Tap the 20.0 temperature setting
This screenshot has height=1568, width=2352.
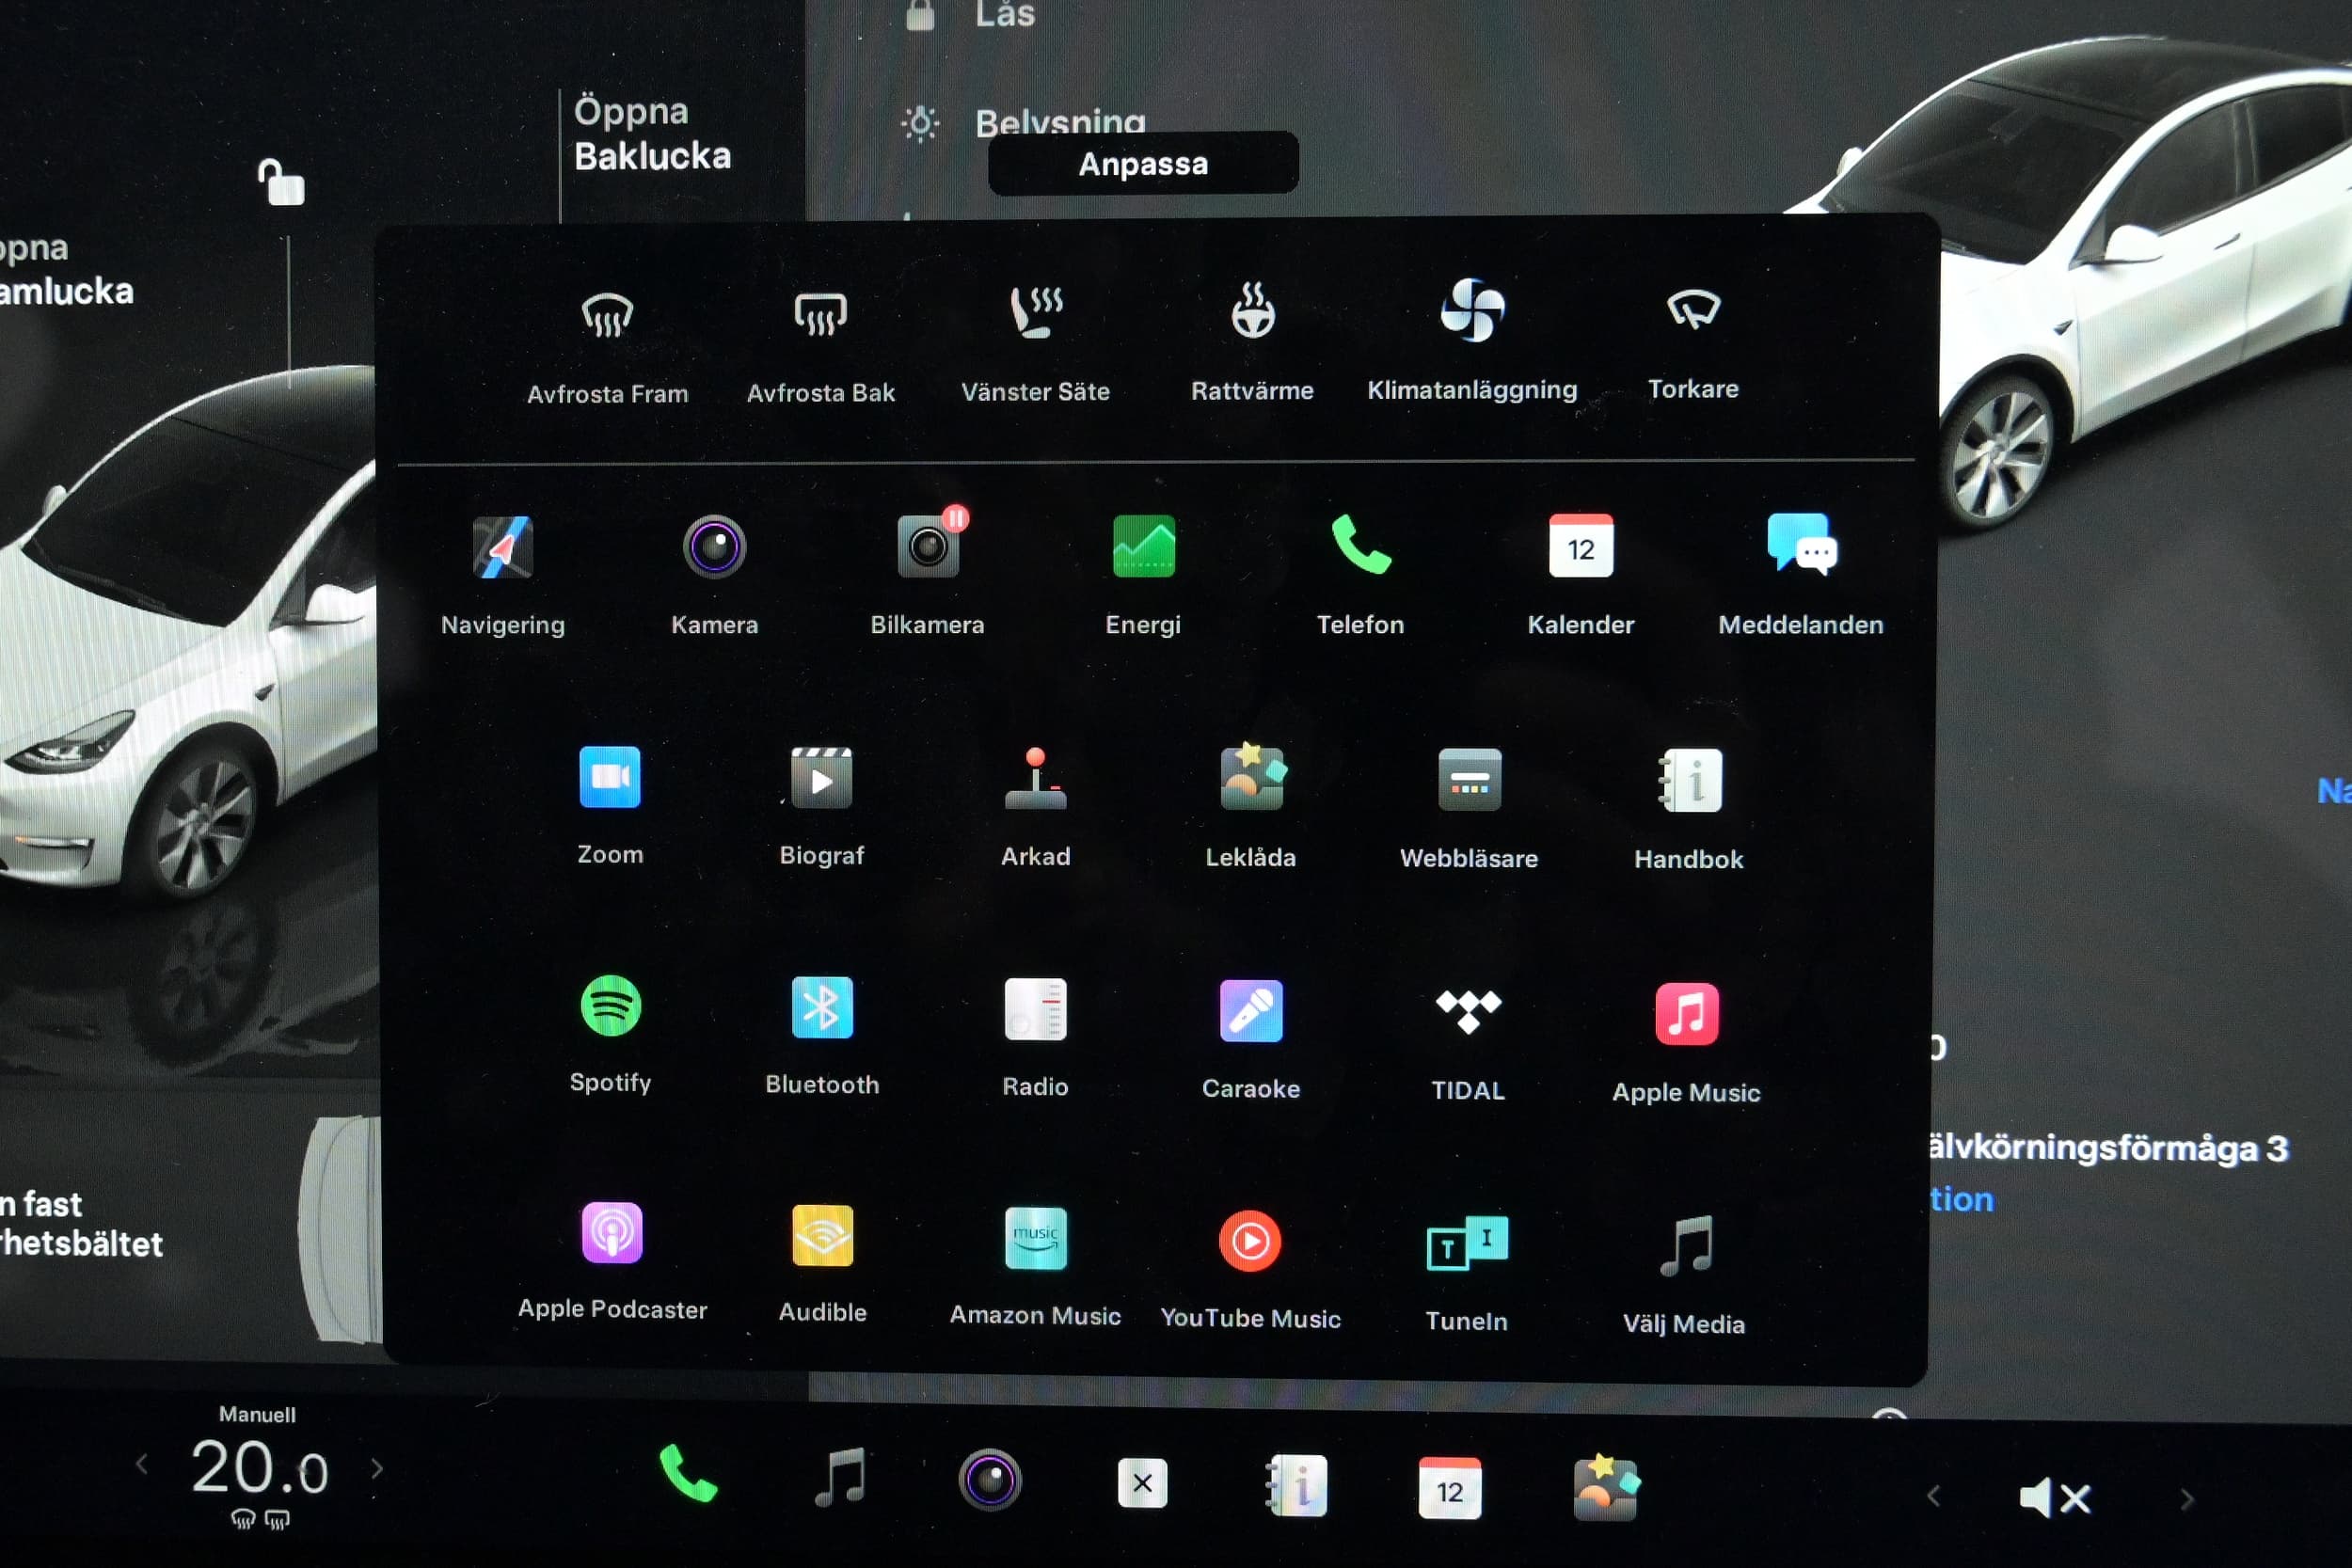click(x=260, y=1467)
